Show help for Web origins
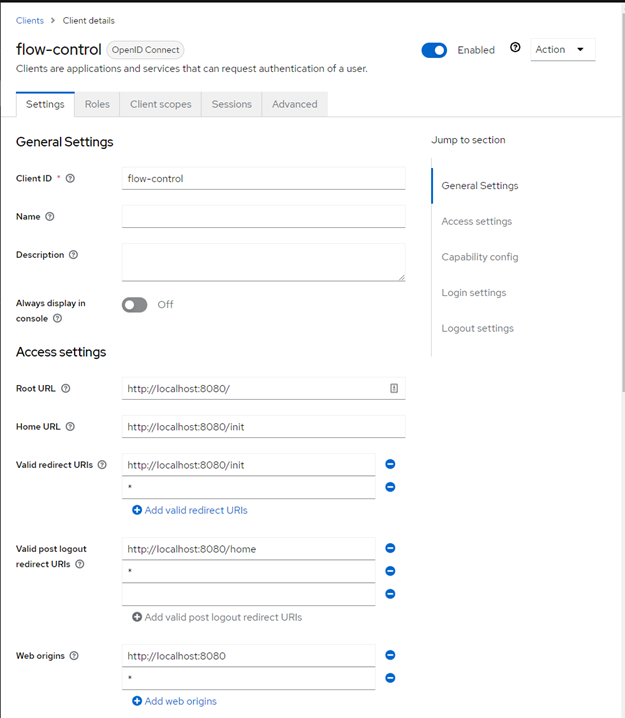625x718 pixels. [74, 656]
